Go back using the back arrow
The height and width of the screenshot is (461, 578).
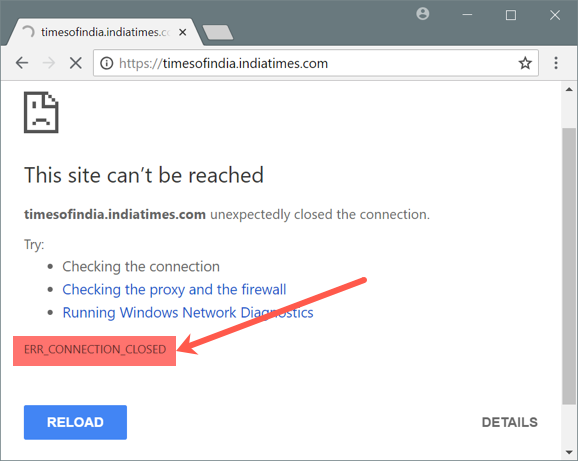pos(22,63)
